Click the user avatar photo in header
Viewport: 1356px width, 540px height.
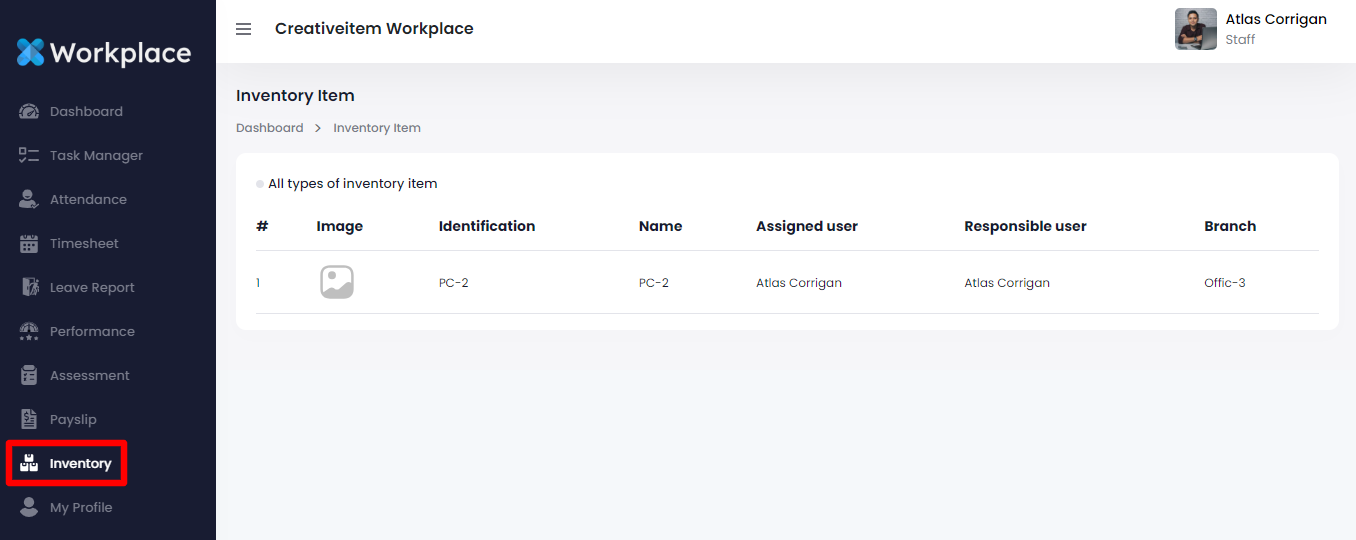pos(1195,29)
